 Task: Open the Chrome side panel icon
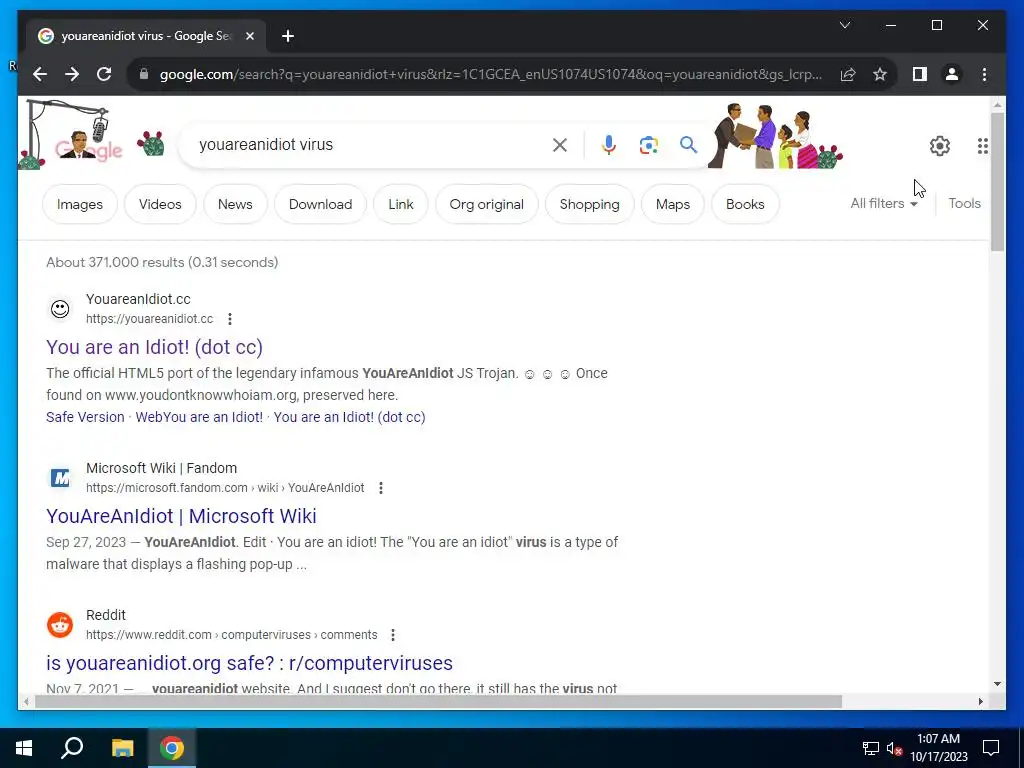920,74
